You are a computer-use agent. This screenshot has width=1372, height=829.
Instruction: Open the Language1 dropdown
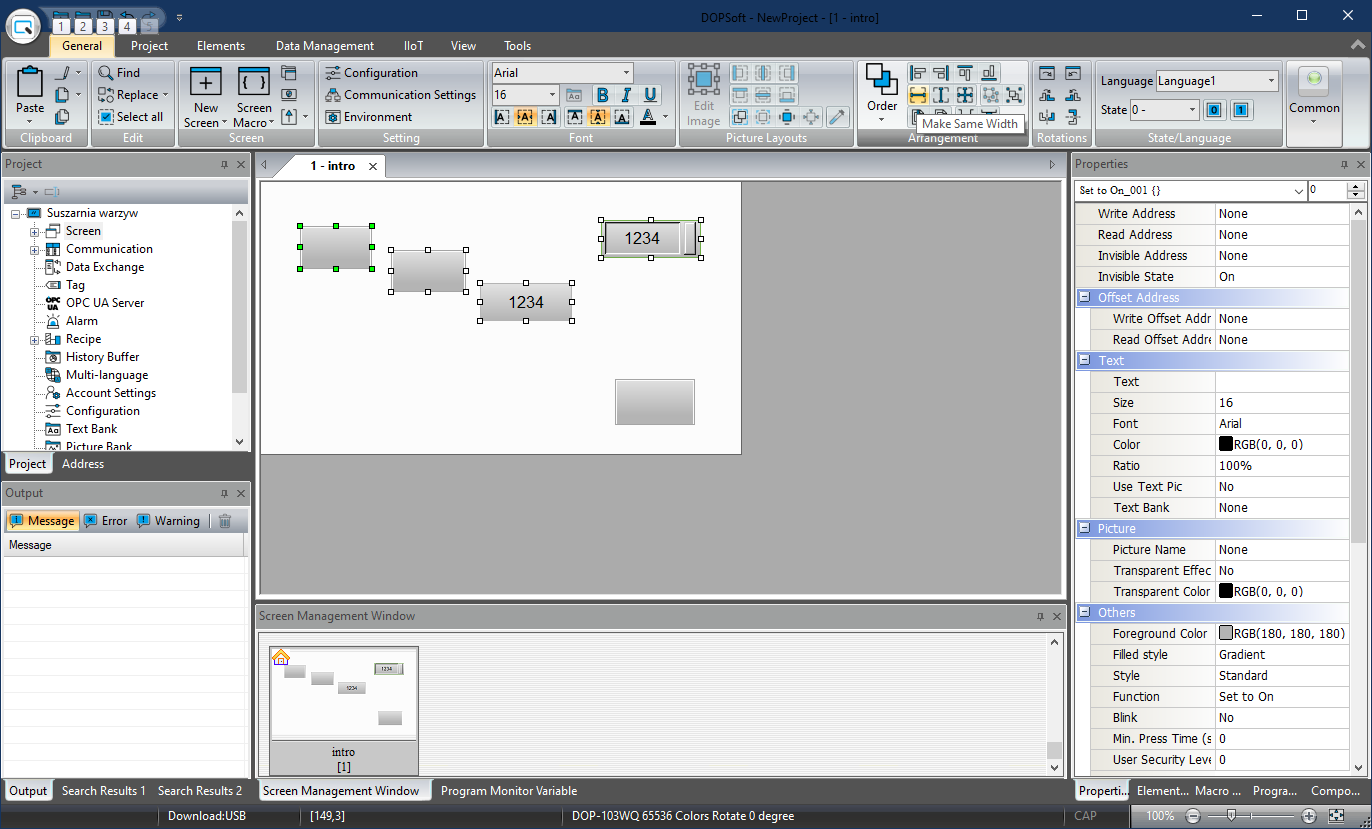(x=1271, y=81)
